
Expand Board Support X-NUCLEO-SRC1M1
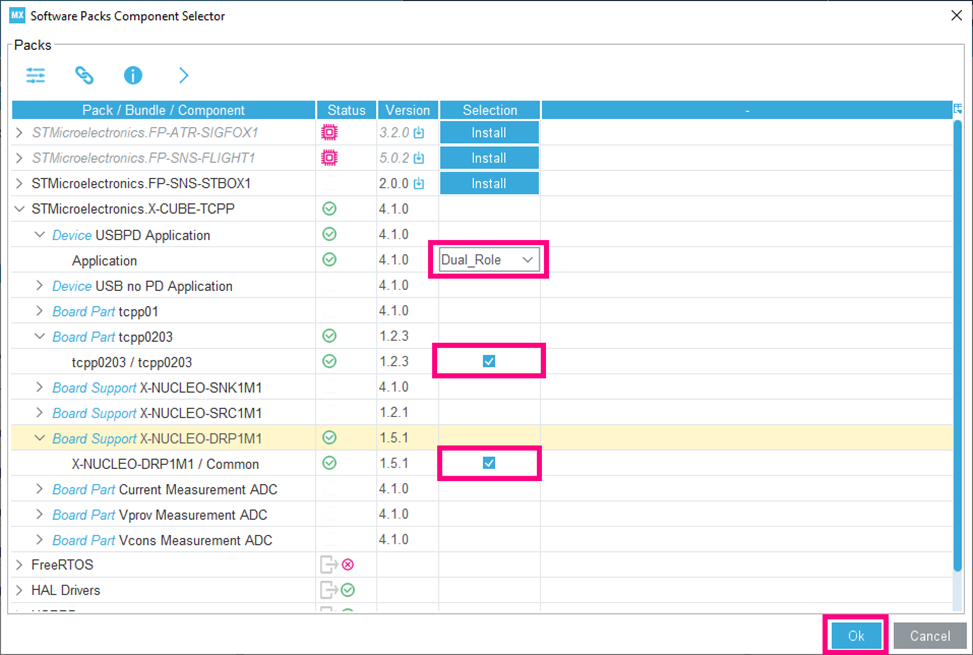point(40,412)
